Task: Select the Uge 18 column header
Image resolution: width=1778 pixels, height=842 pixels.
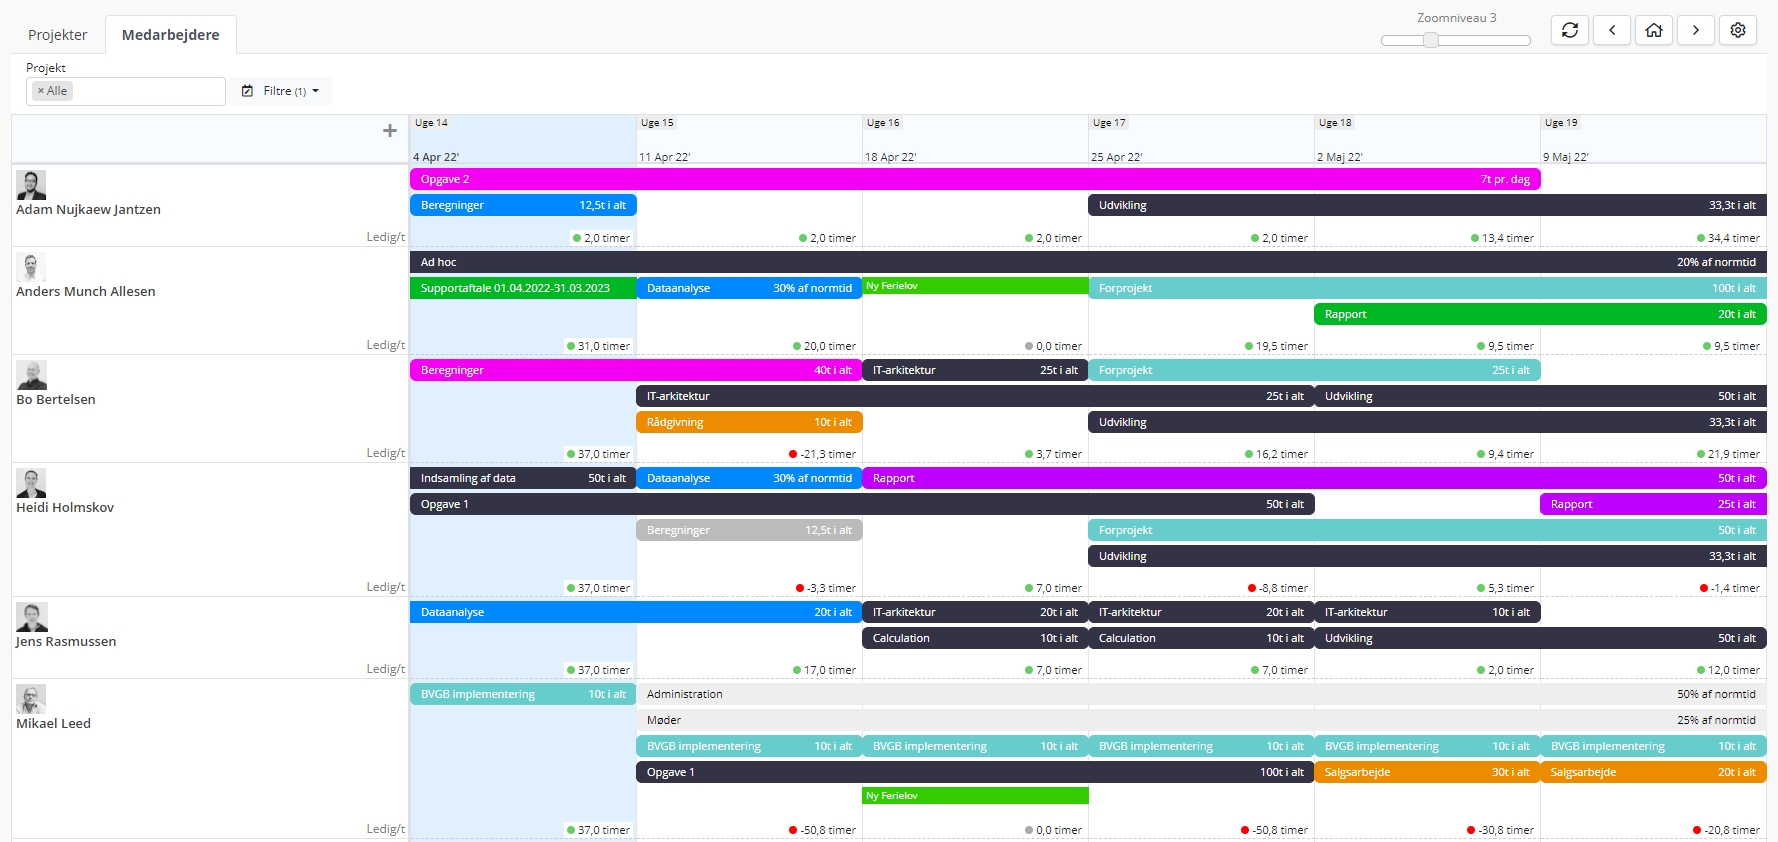Action: click(1427, 139)
